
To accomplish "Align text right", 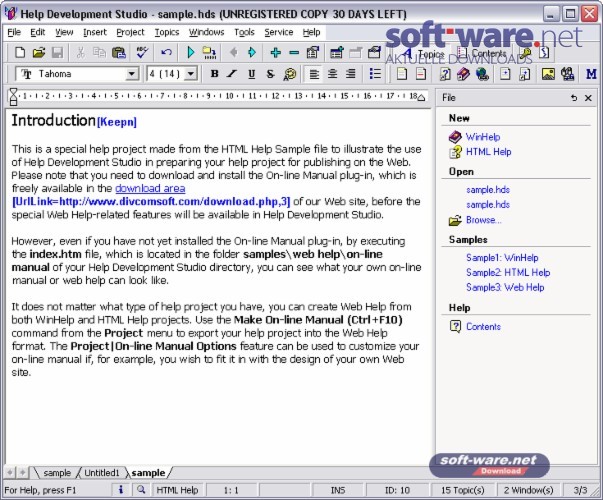I will (350, 73).
